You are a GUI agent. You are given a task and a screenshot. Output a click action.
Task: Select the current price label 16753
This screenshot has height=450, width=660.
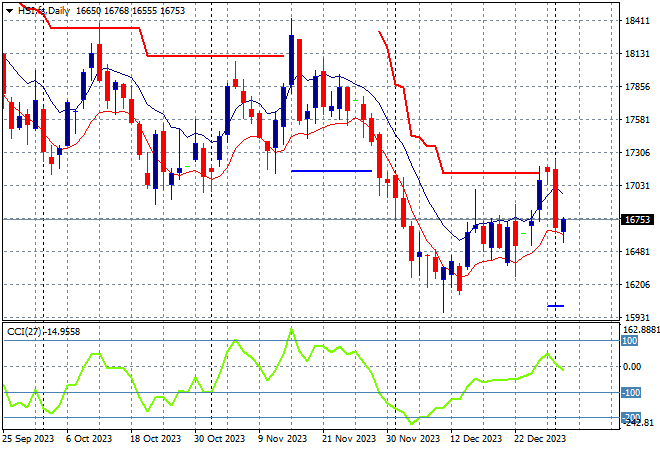pos(637,219)
